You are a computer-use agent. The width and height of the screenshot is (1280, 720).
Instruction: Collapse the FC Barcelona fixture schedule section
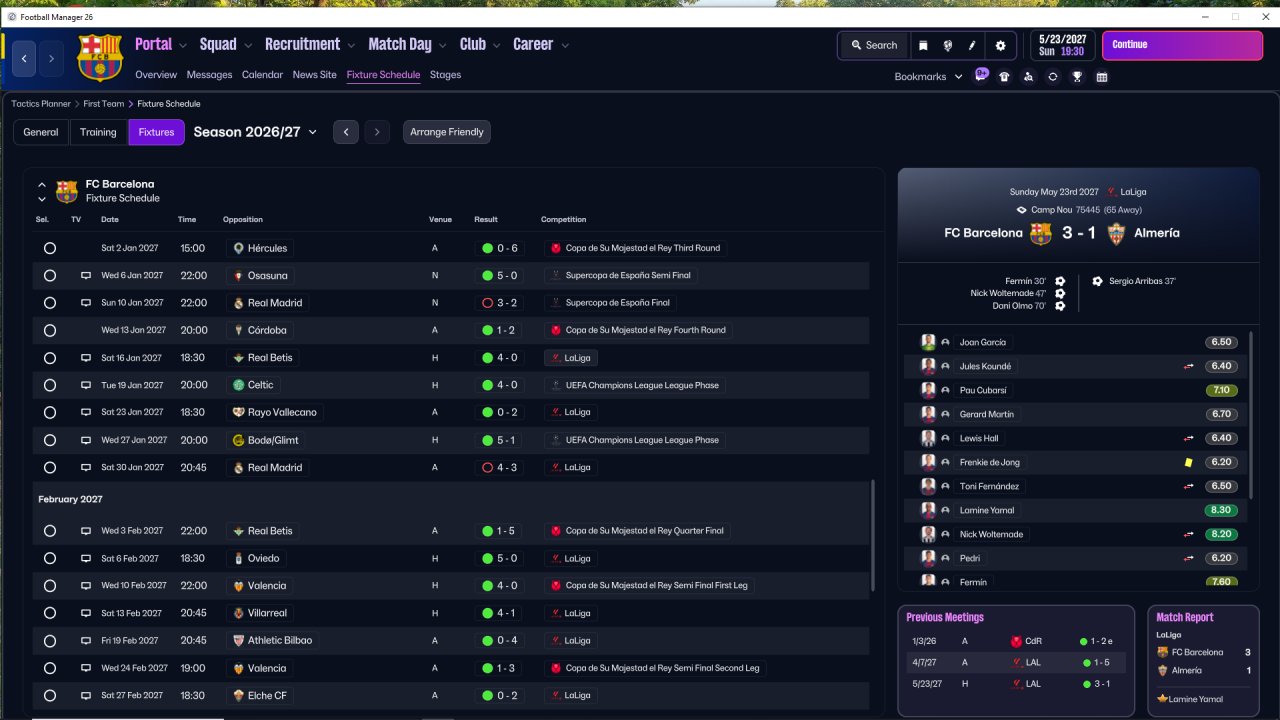[x=42, y=185]
